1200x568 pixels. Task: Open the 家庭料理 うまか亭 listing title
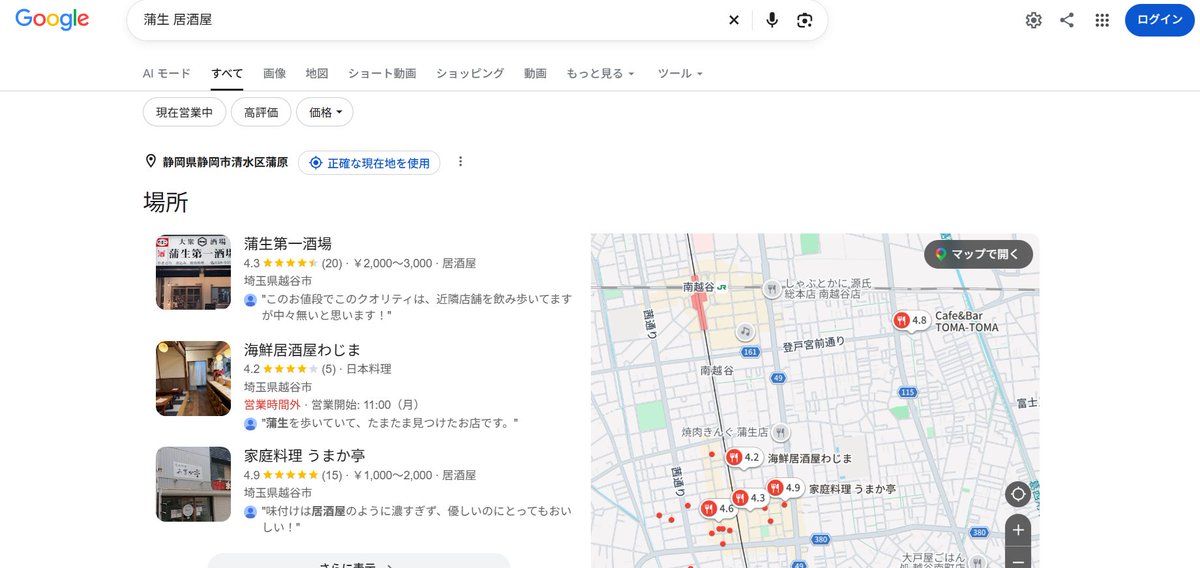304,455
